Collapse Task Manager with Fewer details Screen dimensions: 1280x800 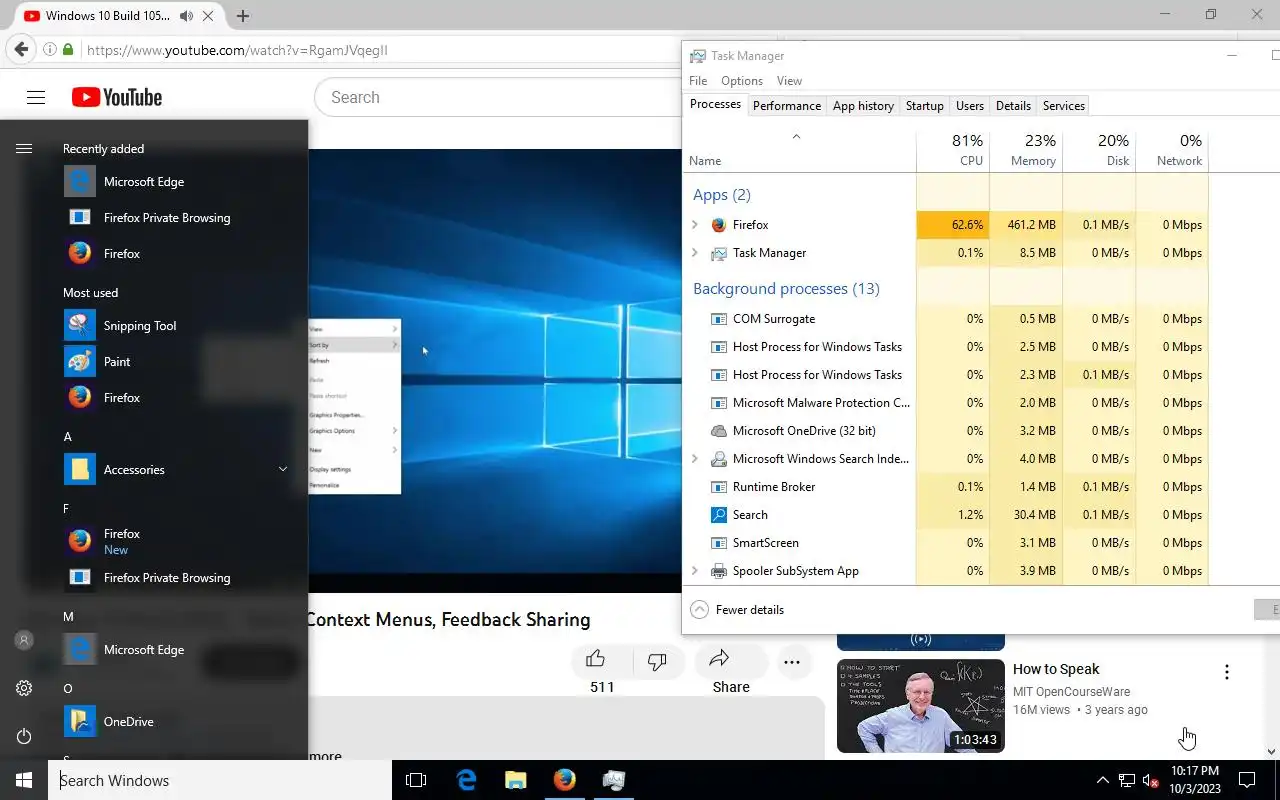coord(737,610)
